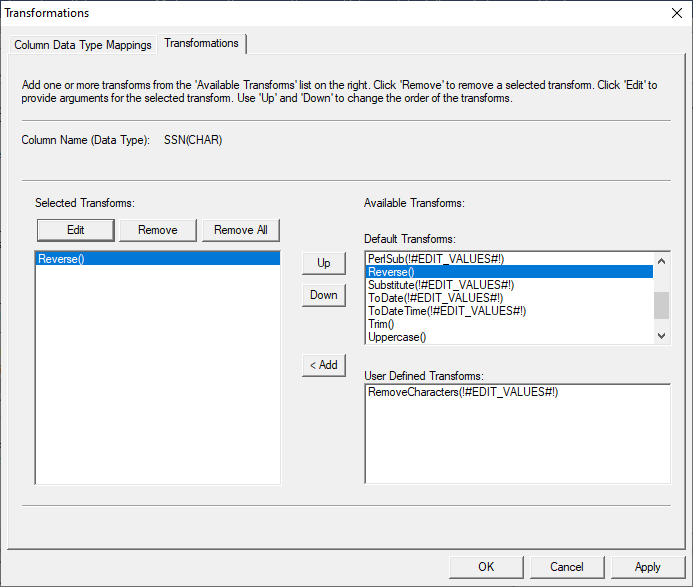Viewport: 693px width, 587px height.
Task: Select the Transformations tab
Action: tap(202, 43)
